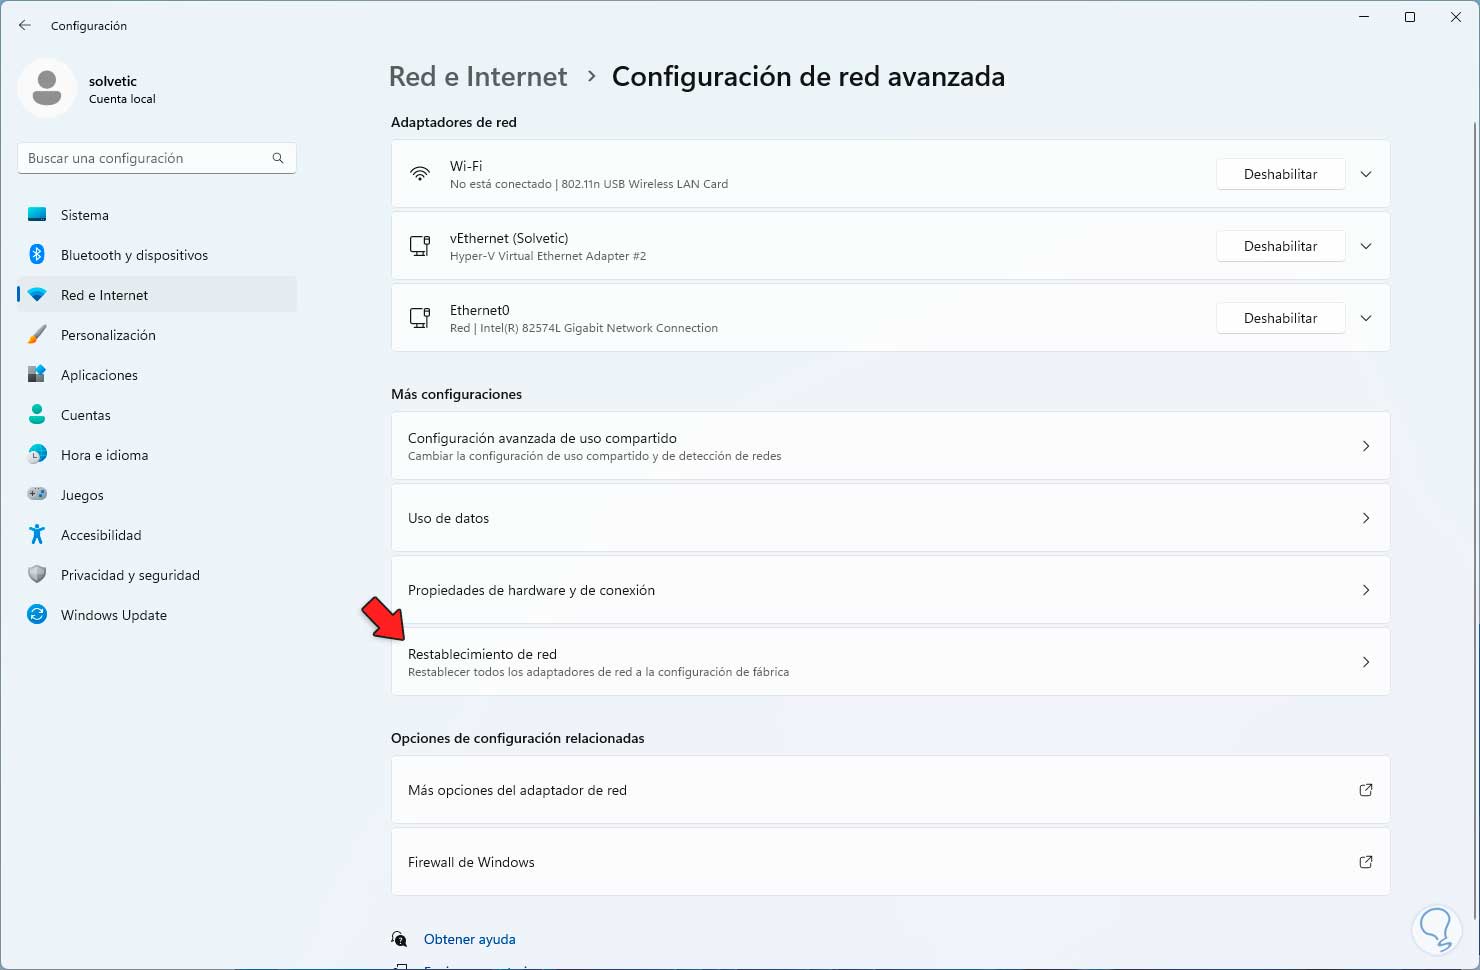The width and height of the screenshot is (1480, 970).
Task: Click the back arrow in the title bar
Action: coord(25,25)
